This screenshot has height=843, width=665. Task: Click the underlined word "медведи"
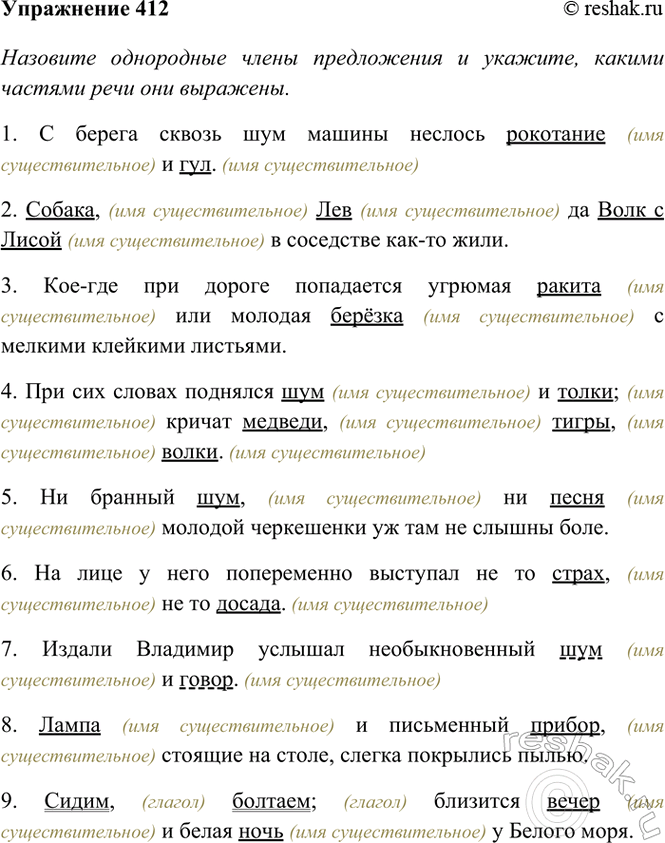click(282, 422)
